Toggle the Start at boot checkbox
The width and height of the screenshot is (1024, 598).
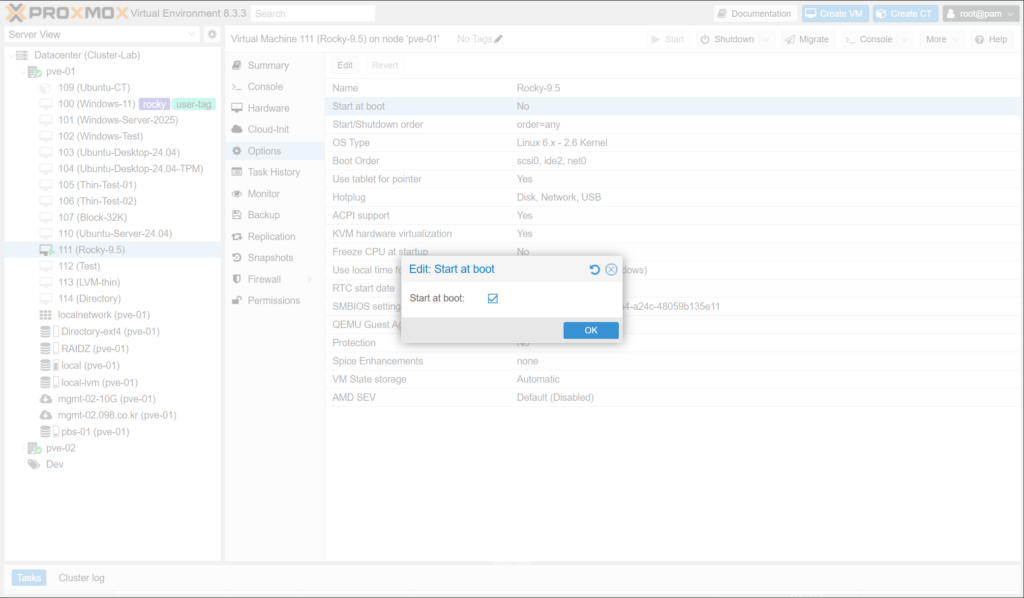pos(493,298)
